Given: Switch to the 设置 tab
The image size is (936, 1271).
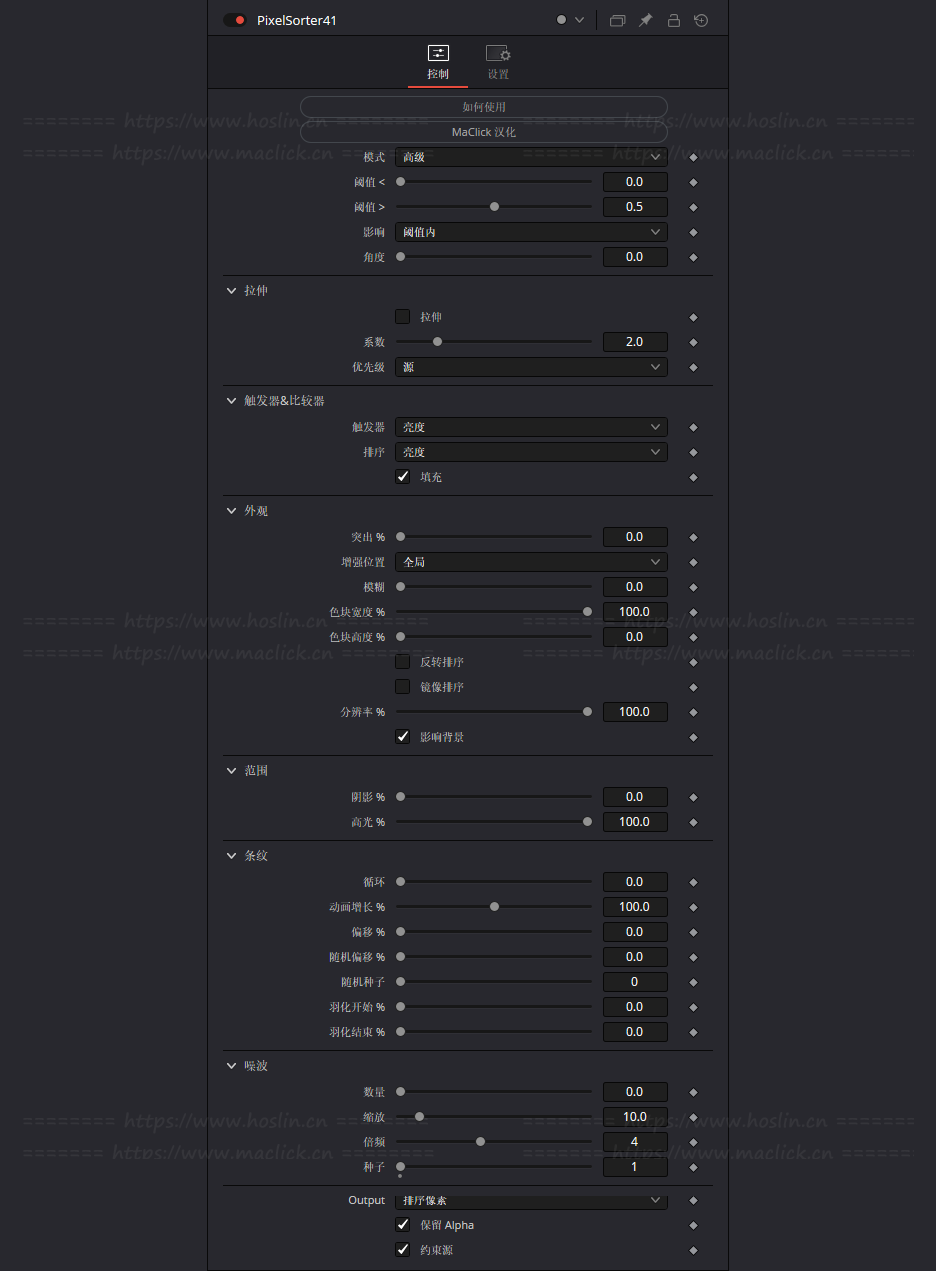Looking at the screenshot, I should 498,62.
